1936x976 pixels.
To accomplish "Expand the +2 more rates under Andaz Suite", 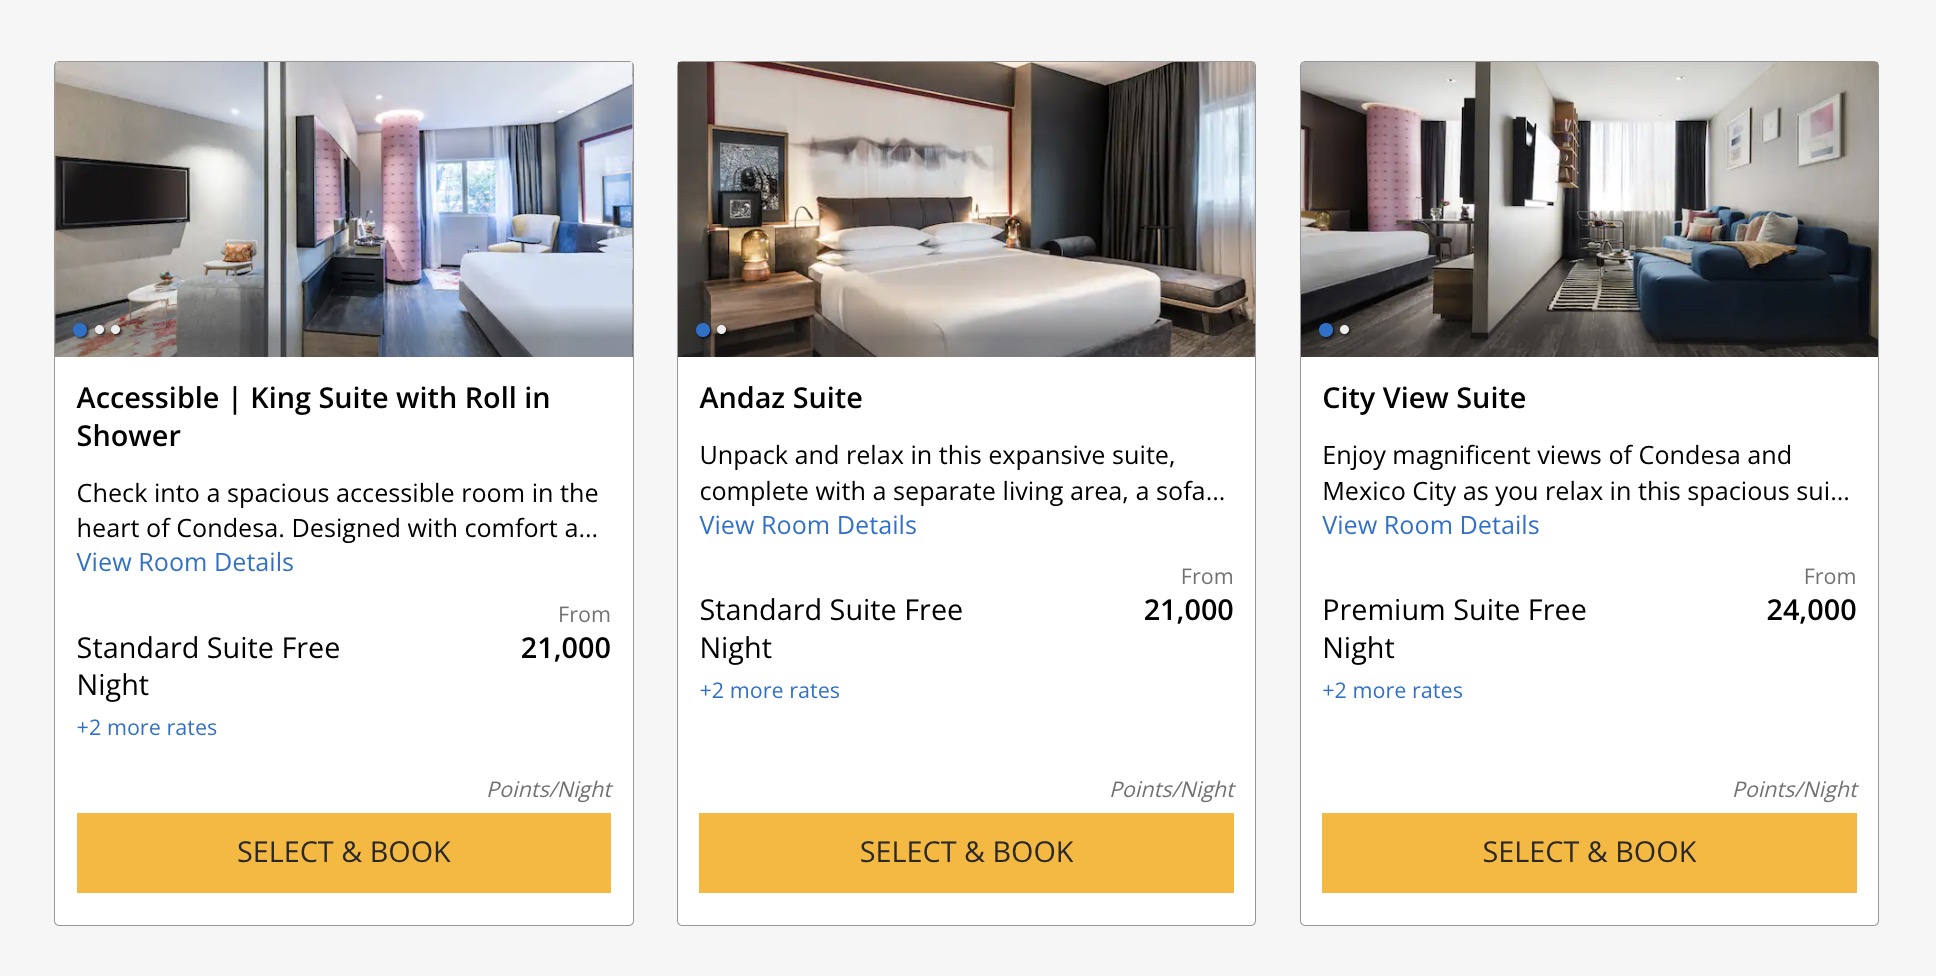I will [x=769, y=690].
